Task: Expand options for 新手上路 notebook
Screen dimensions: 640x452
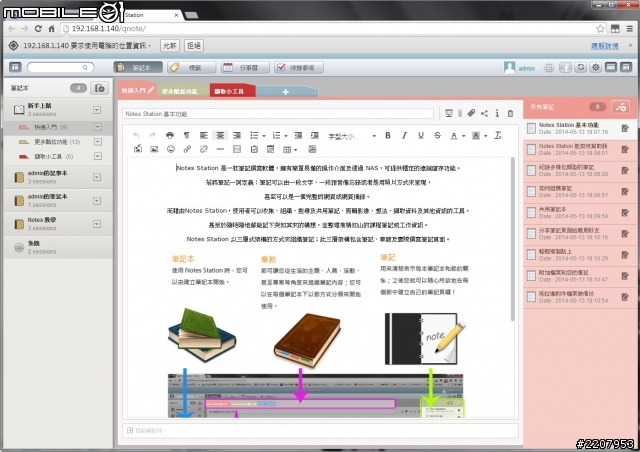Action: pyautogui.click(x=97, y=110)
